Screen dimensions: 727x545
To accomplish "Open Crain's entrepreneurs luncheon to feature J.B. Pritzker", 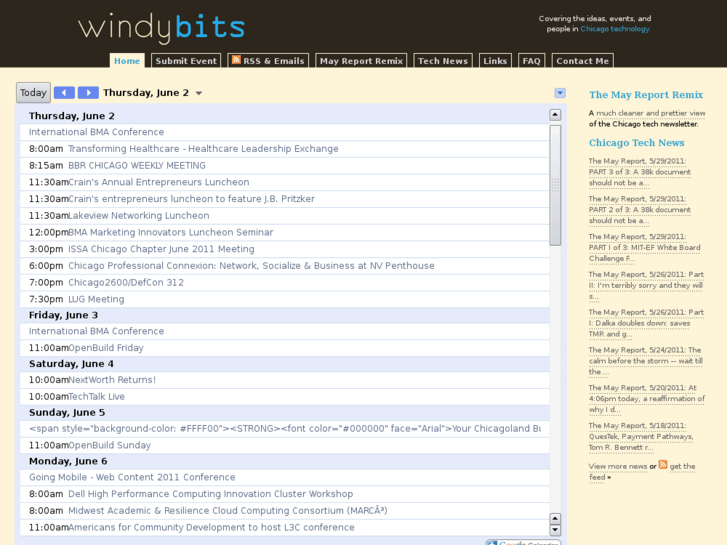I will tap(191, 199).
